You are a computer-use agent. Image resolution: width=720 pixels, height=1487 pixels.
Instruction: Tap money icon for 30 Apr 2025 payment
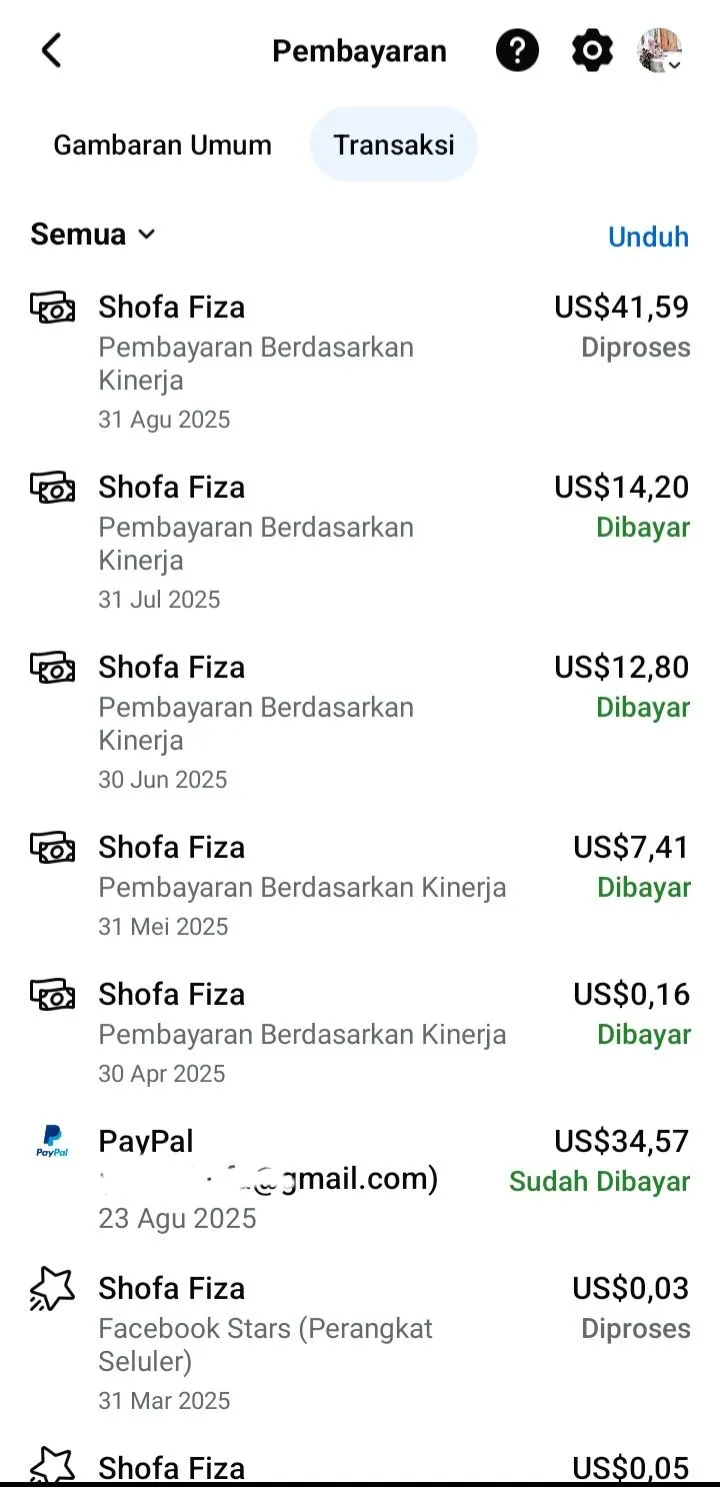click(53, 995)
